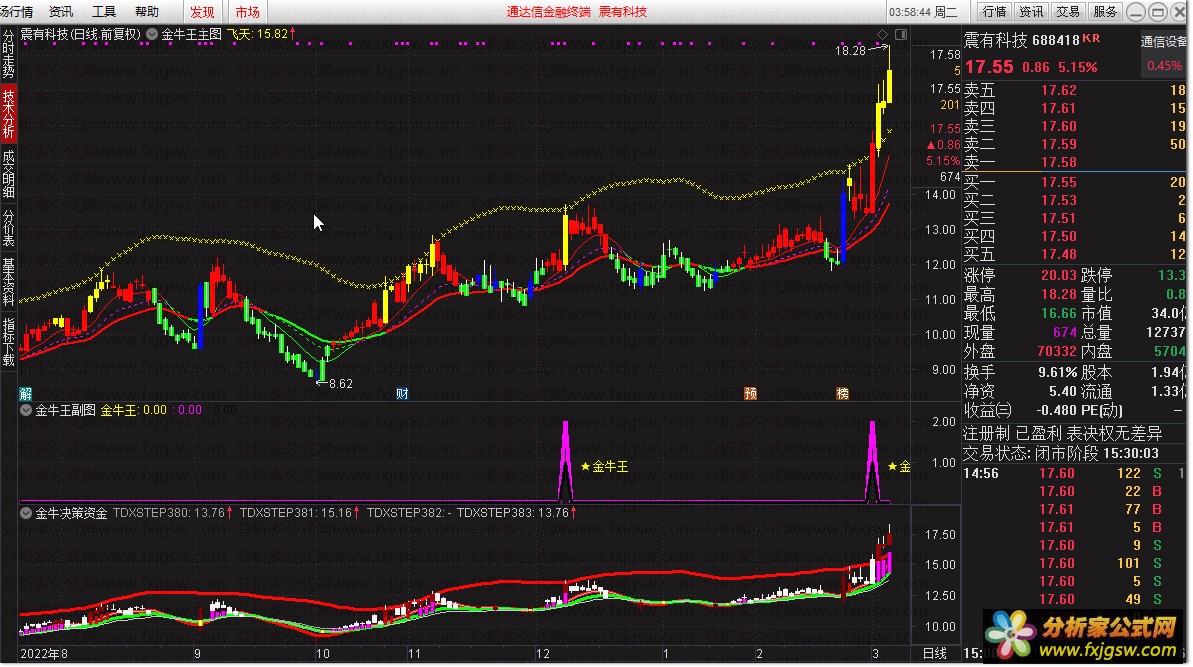Open the 帮助 menu
The height and width of the screenshot is (667, 1193).
pyautogui.click(x=147, y=11)
